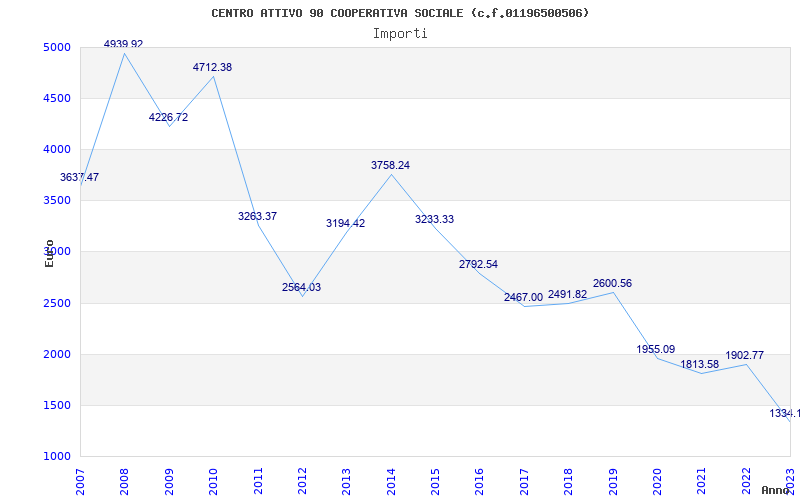800x500 pixels.
Task: Click the 1955.09 data label
Action: (x=655, y=349)
